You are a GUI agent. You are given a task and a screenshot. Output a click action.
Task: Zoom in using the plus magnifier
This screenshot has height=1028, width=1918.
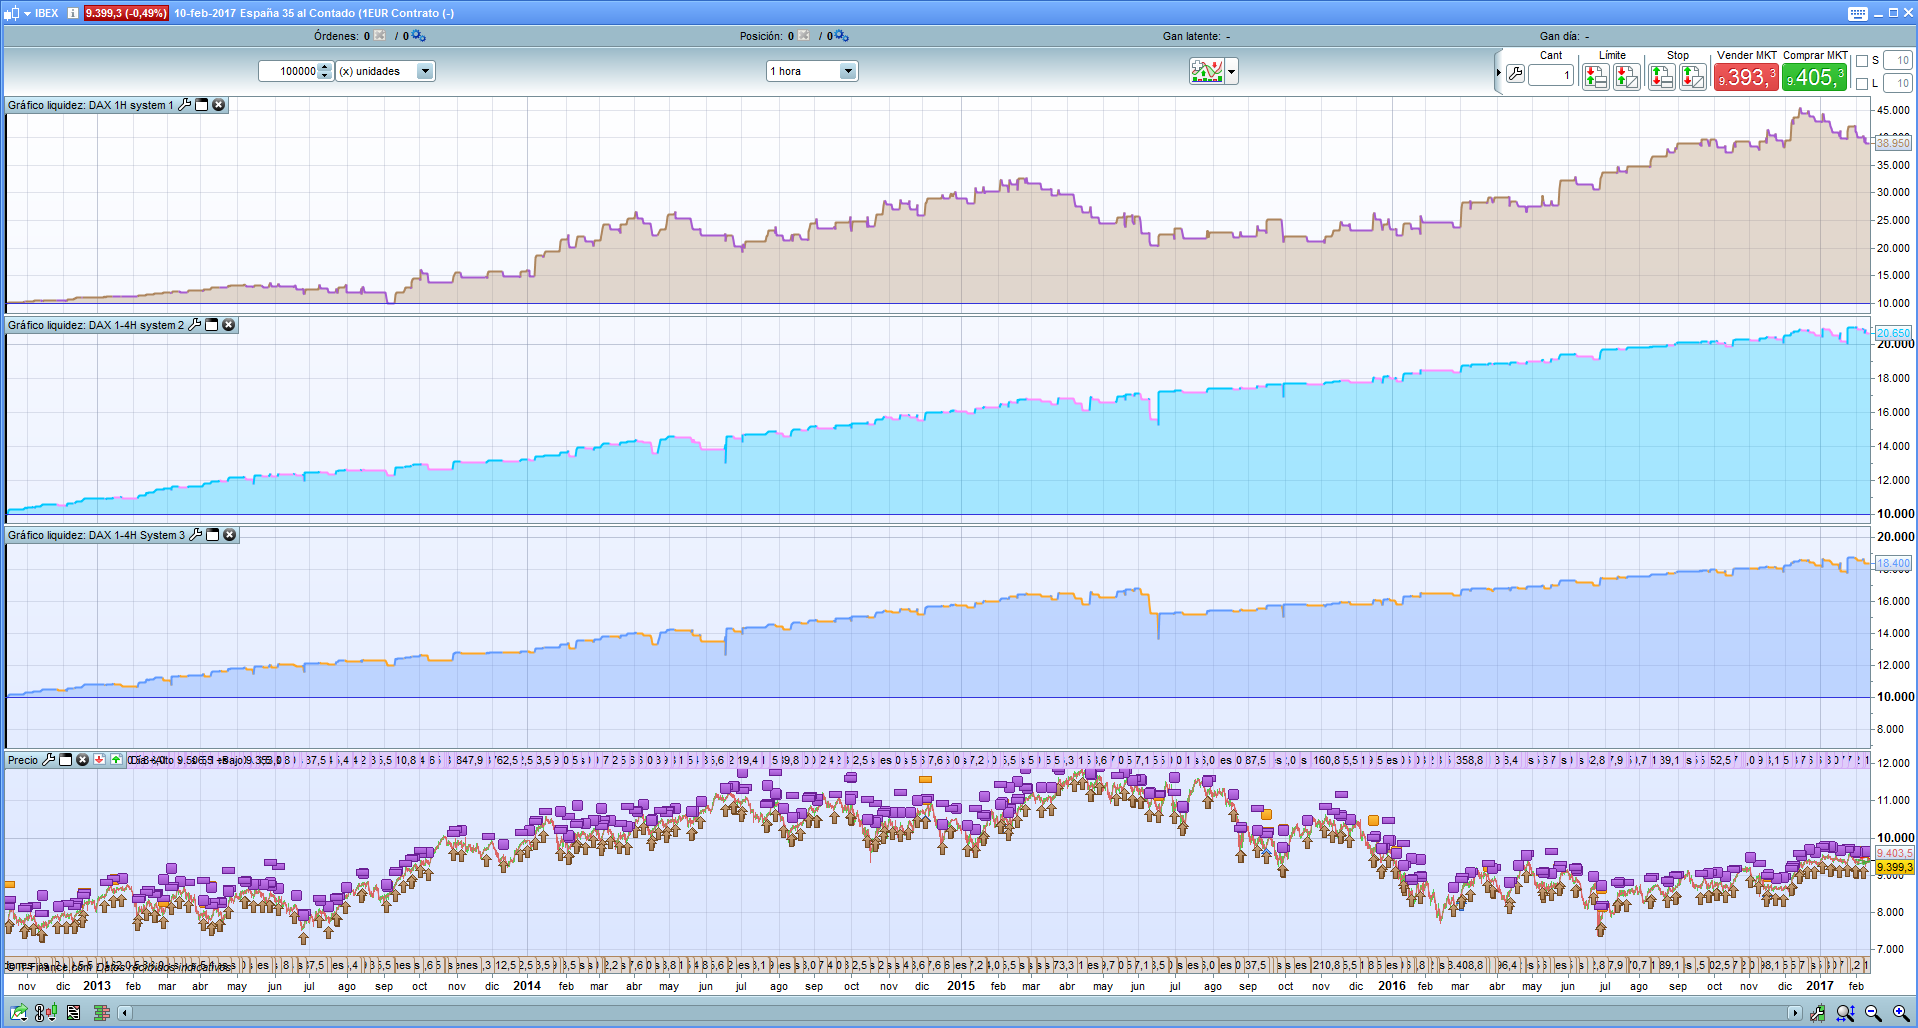[1901, 1013]
